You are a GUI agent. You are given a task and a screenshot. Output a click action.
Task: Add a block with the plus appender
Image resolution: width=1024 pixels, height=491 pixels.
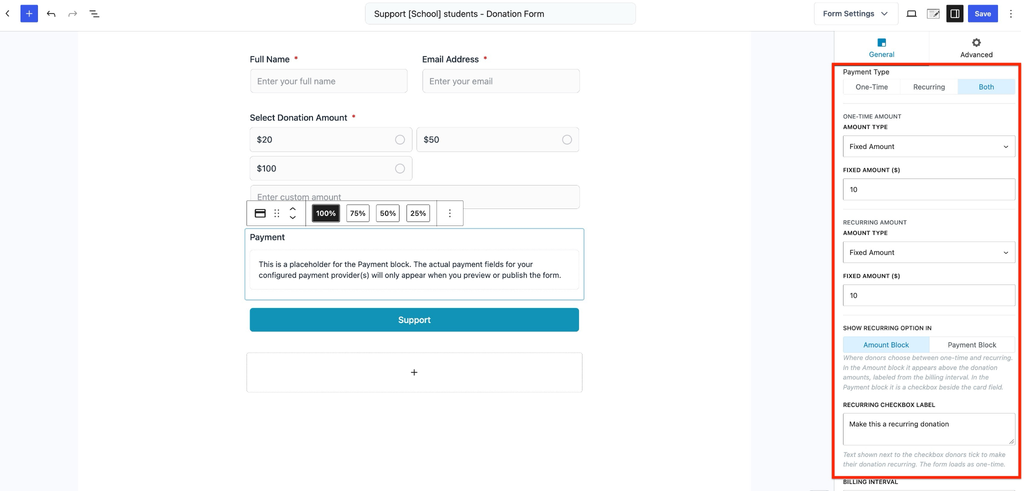[414, 372]
